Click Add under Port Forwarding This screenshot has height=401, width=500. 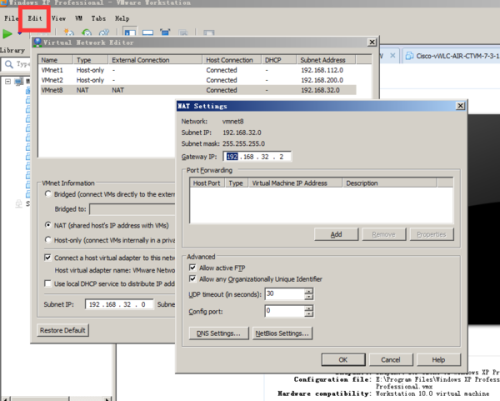pyautogui.click(x=336, y=234)
